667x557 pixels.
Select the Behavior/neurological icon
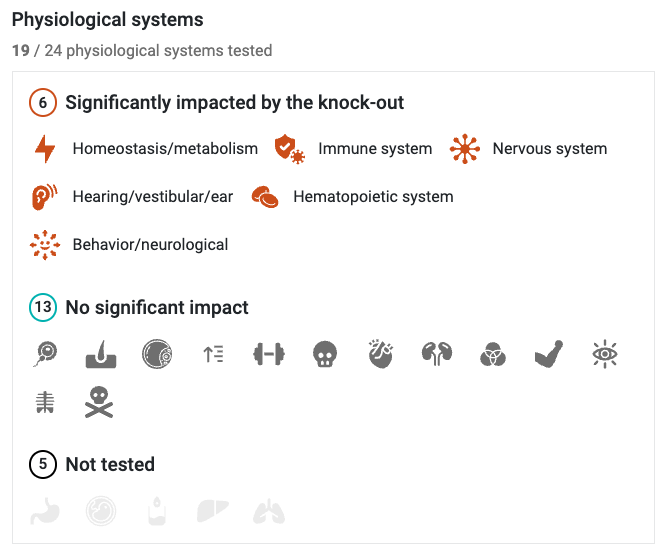point(45,245)
